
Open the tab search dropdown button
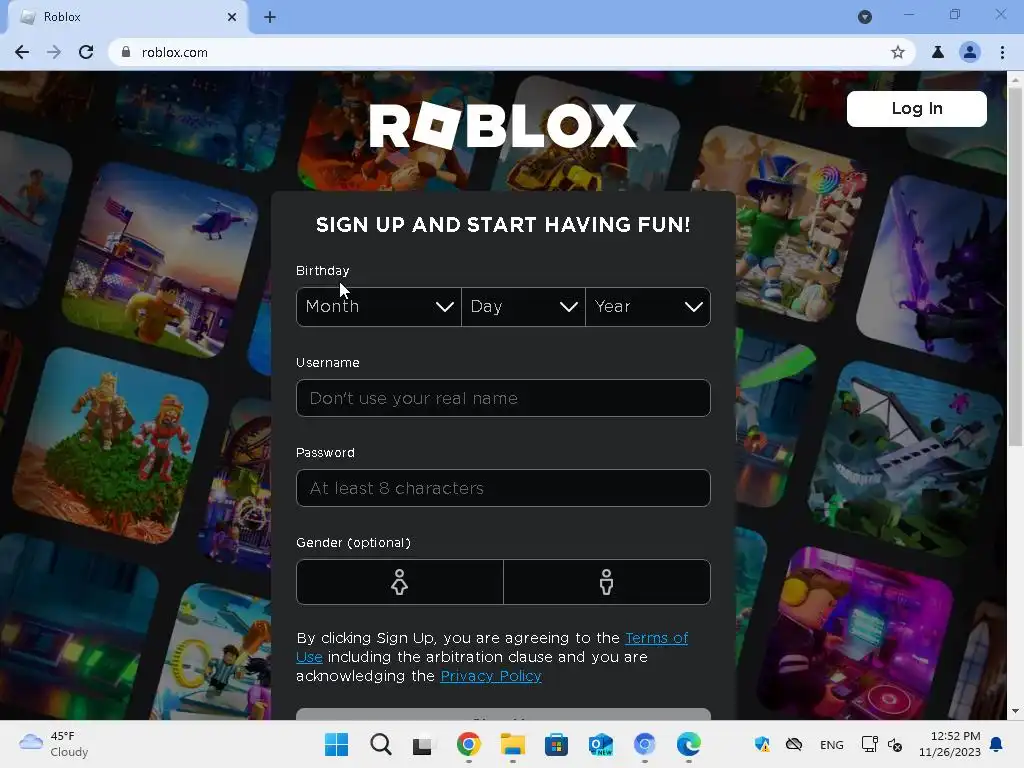[865, 17]
